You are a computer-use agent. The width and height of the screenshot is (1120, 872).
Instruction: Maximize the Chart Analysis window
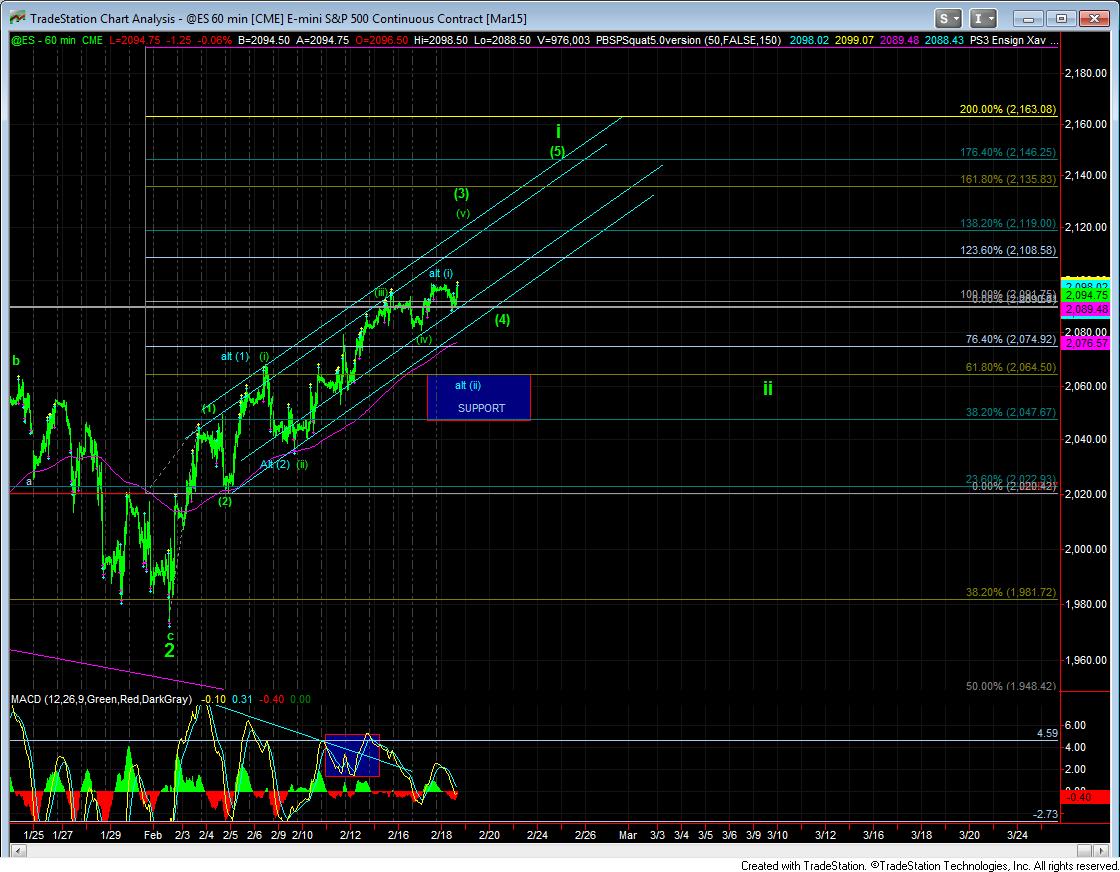click(1061, 19)
